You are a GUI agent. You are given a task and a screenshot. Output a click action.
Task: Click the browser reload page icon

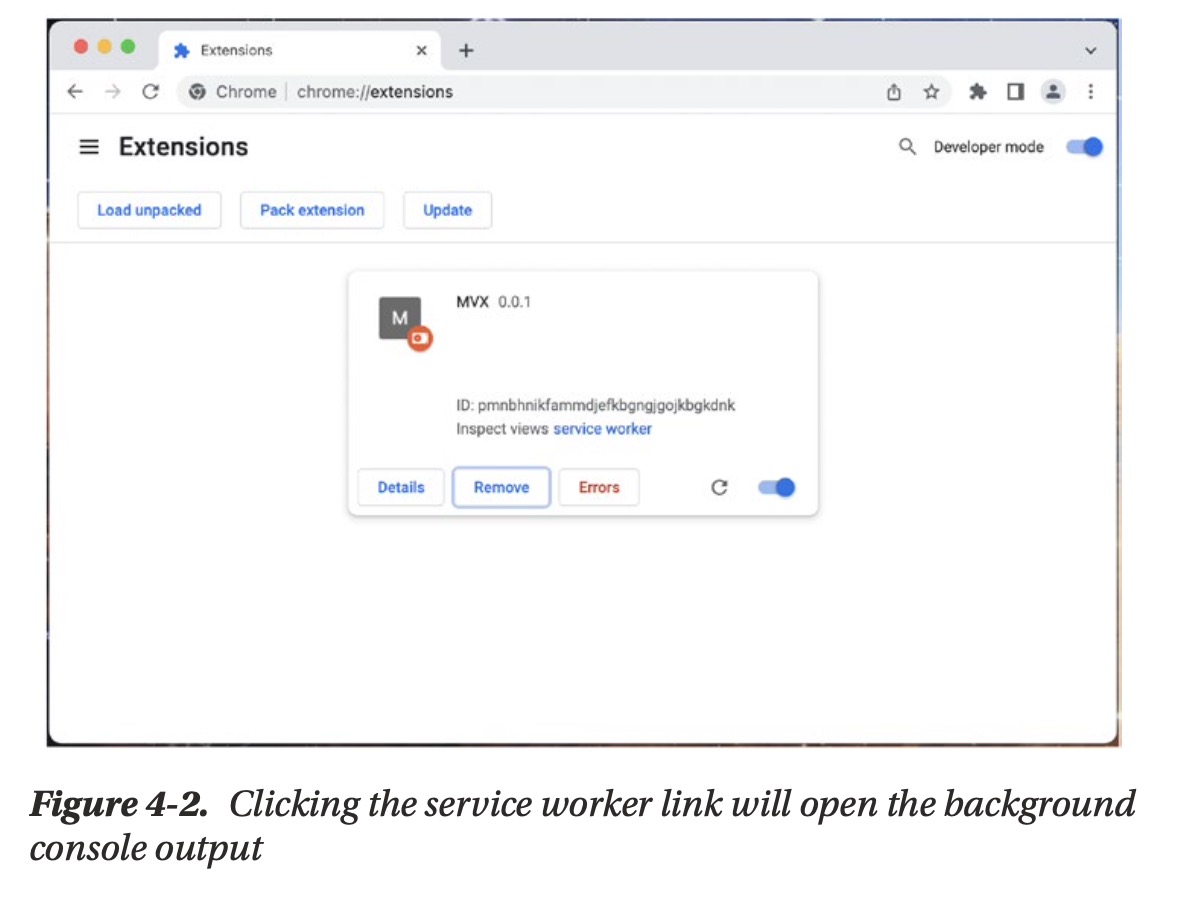click(151, 92)
